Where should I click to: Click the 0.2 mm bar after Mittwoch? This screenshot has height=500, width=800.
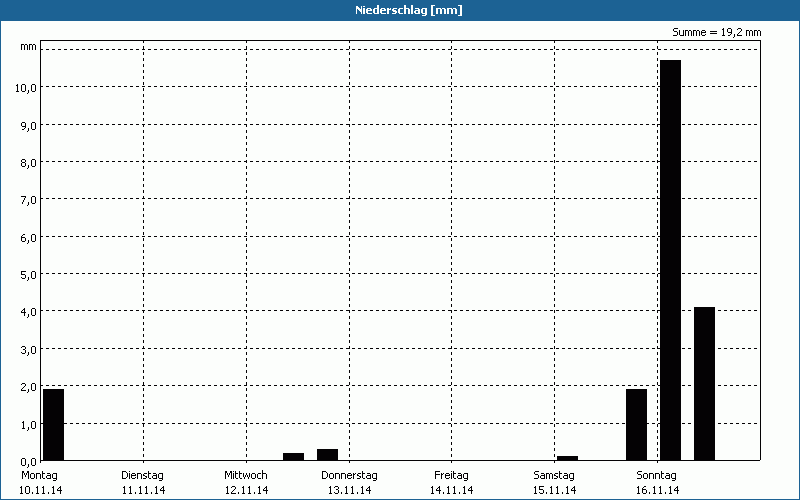pos(293,457)
